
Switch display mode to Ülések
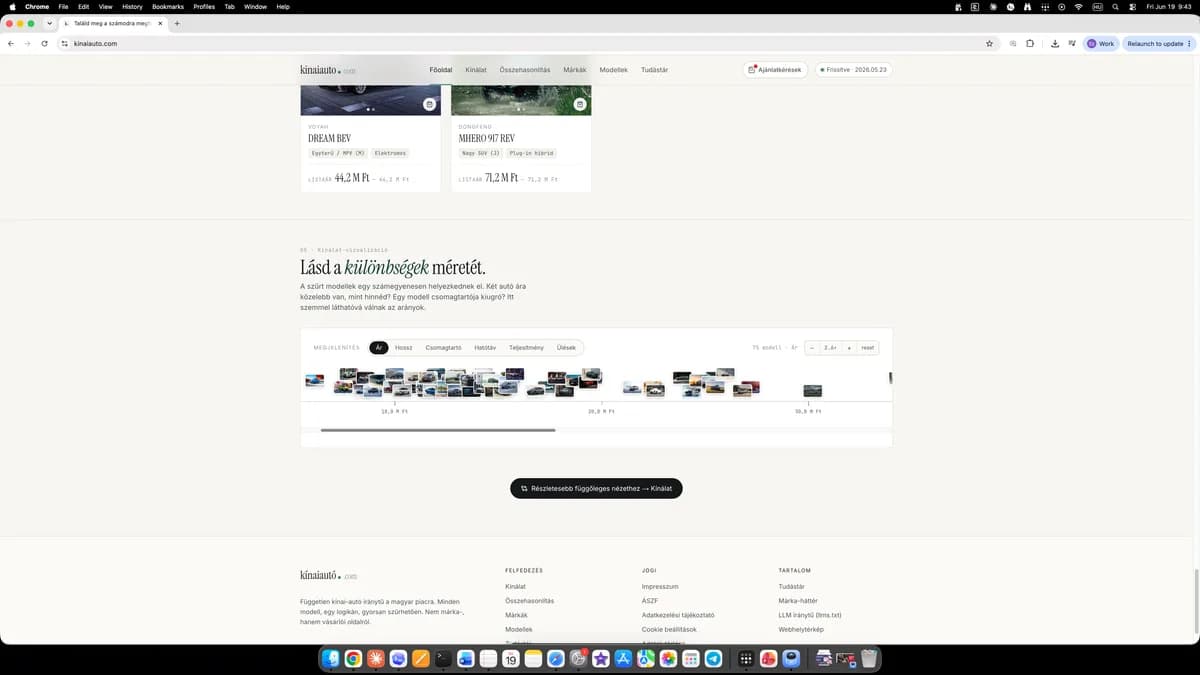click(566, 348)
